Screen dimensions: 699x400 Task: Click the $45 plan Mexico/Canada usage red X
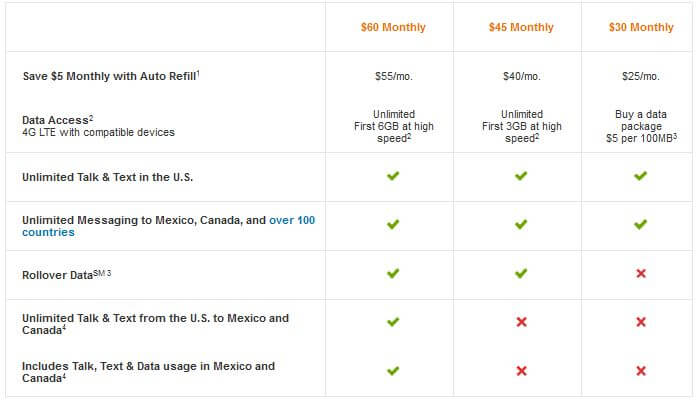(x=521, y=371)
